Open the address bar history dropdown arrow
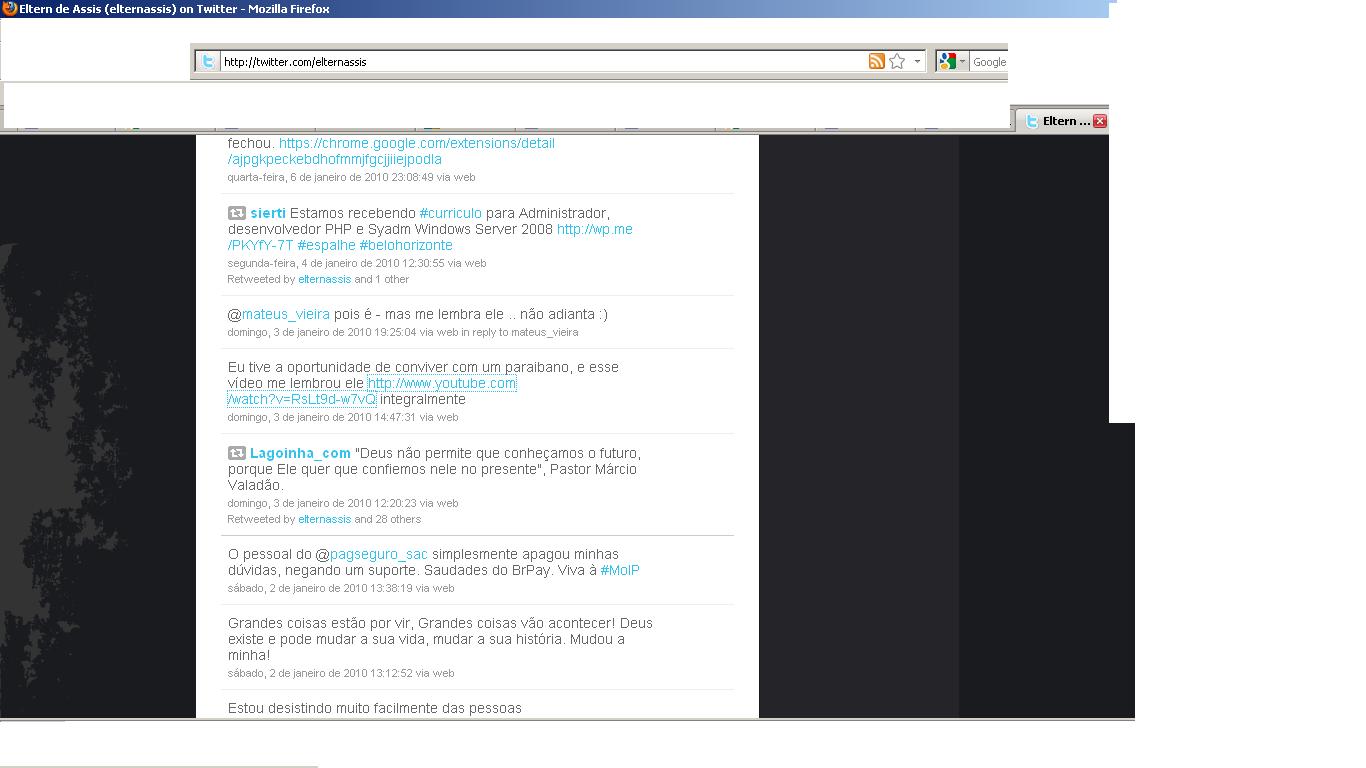 (917, 61)
